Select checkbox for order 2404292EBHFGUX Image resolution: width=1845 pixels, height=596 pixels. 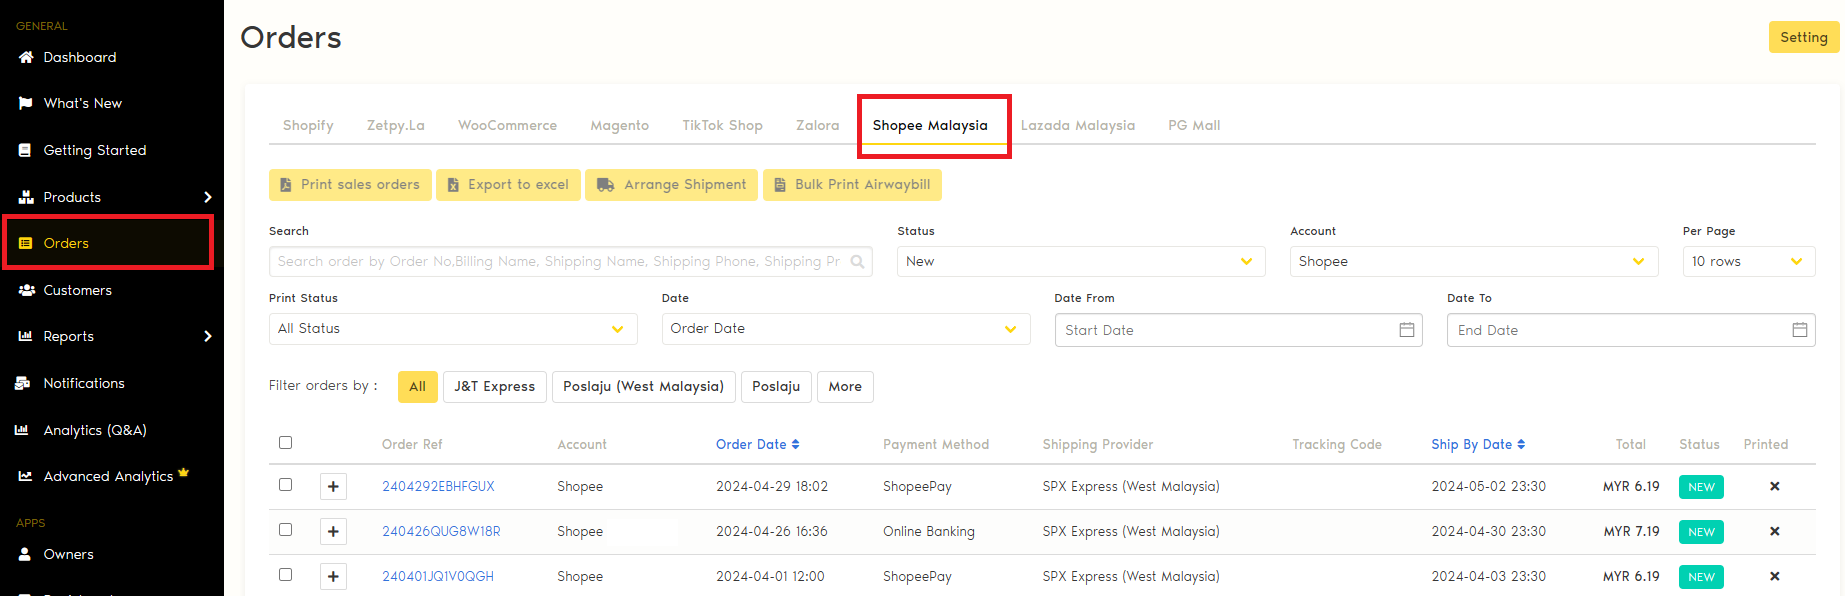pos(286,485)
